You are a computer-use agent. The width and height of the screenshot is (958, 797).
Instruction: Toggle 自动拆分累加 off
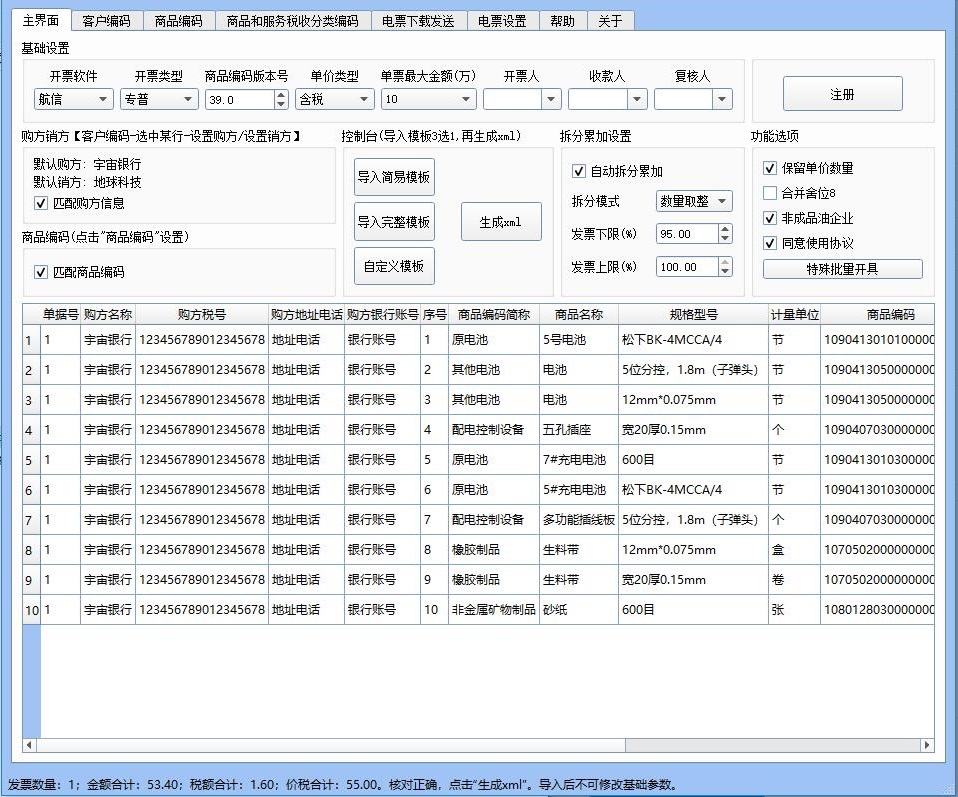tap(578, 170)
